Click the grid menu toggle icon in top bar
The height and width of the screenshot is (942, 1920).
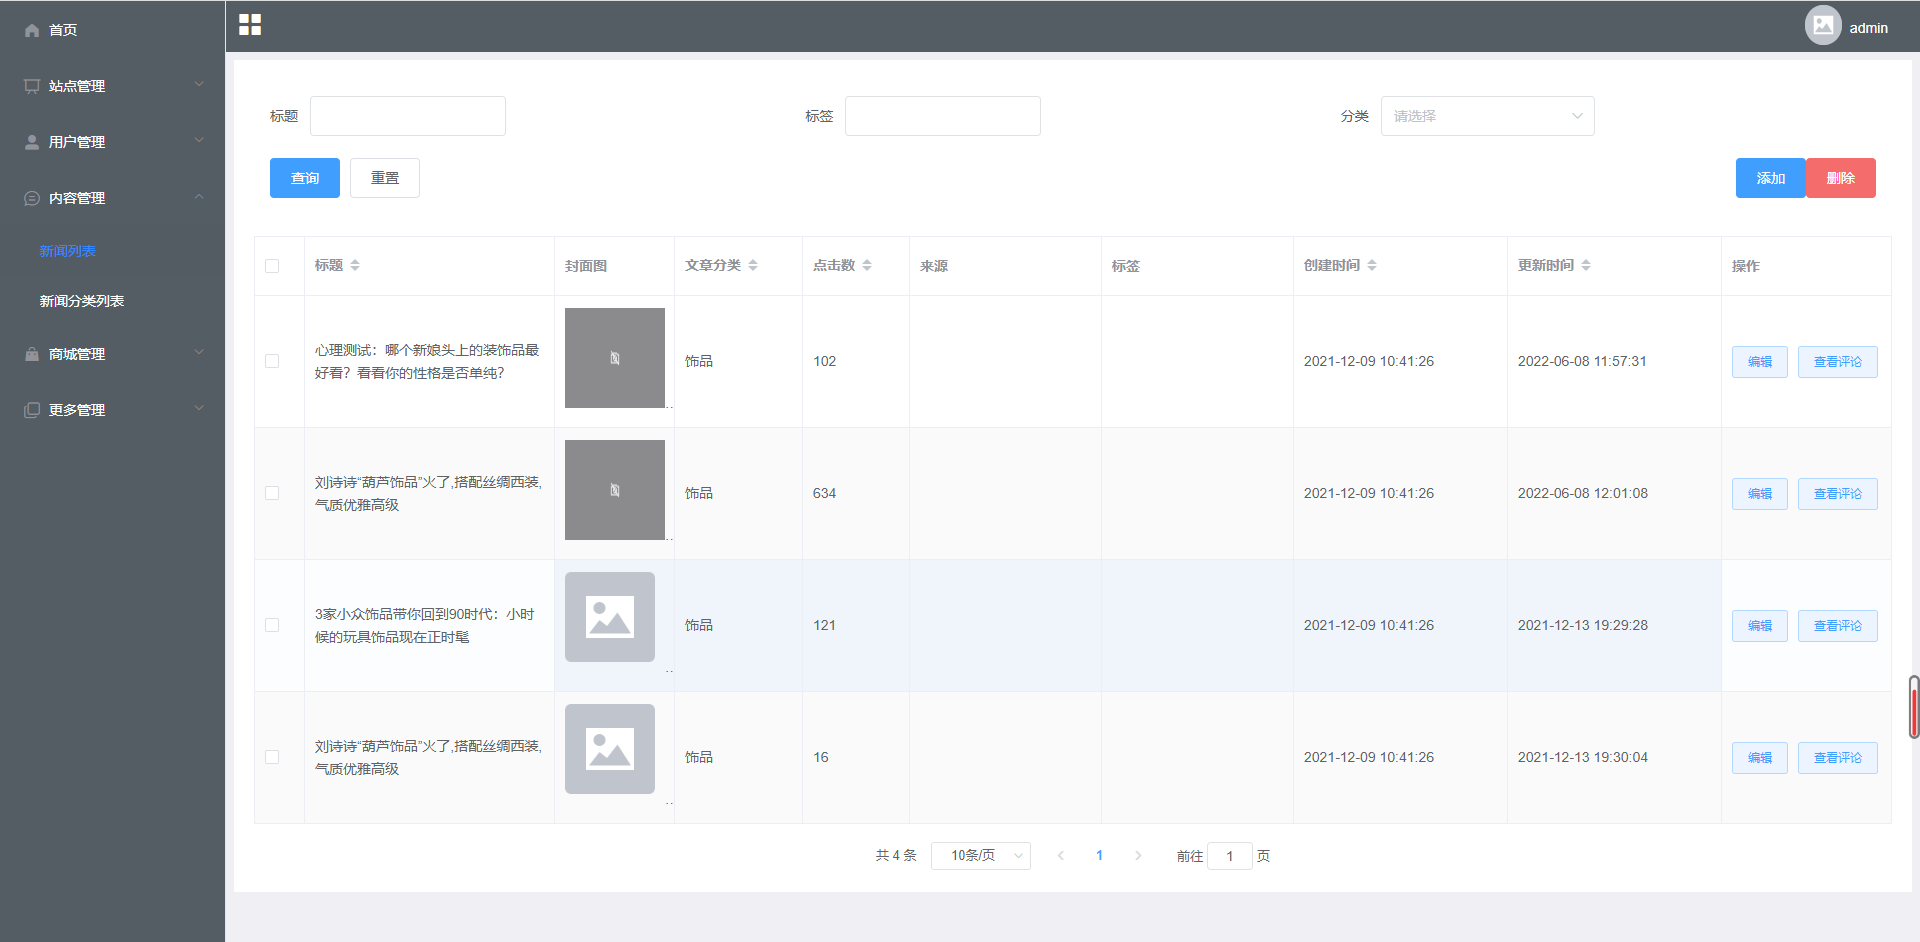[250, 25]
